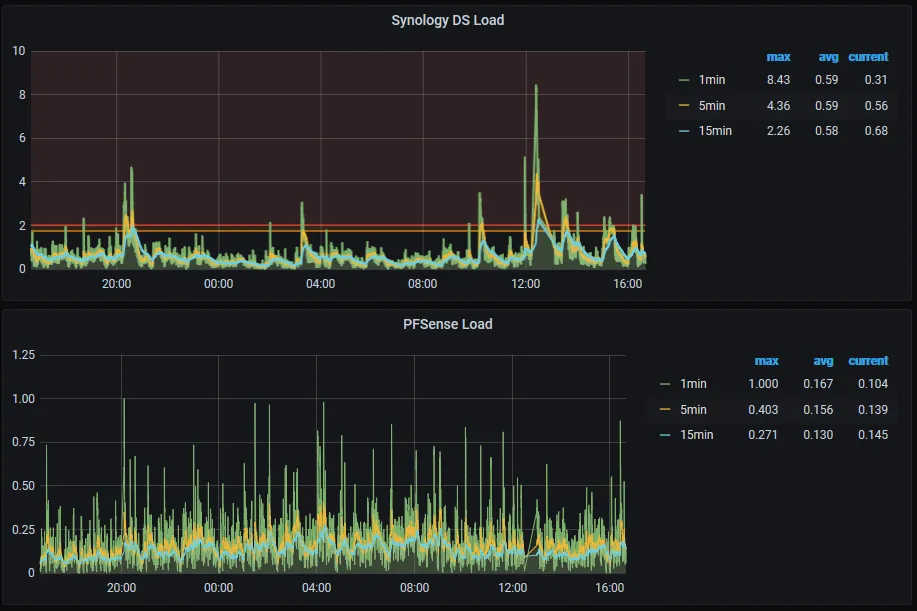Click PFSense 1min avg value 0.167
This screenshot has width=917, height=611.
(x=818, y=384)
